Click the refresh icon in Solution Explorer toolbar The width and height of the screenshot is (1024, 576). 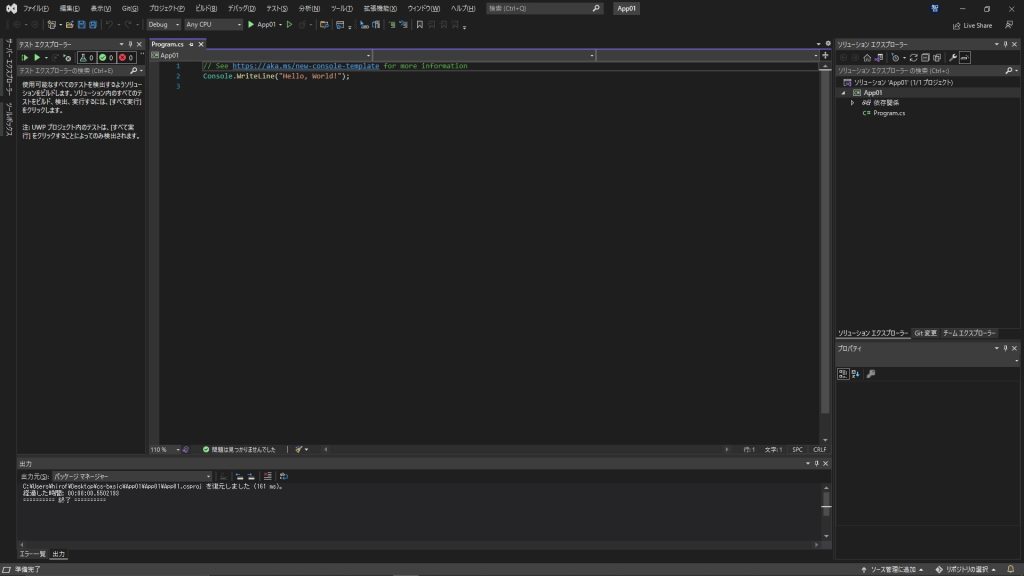point(913,57)
